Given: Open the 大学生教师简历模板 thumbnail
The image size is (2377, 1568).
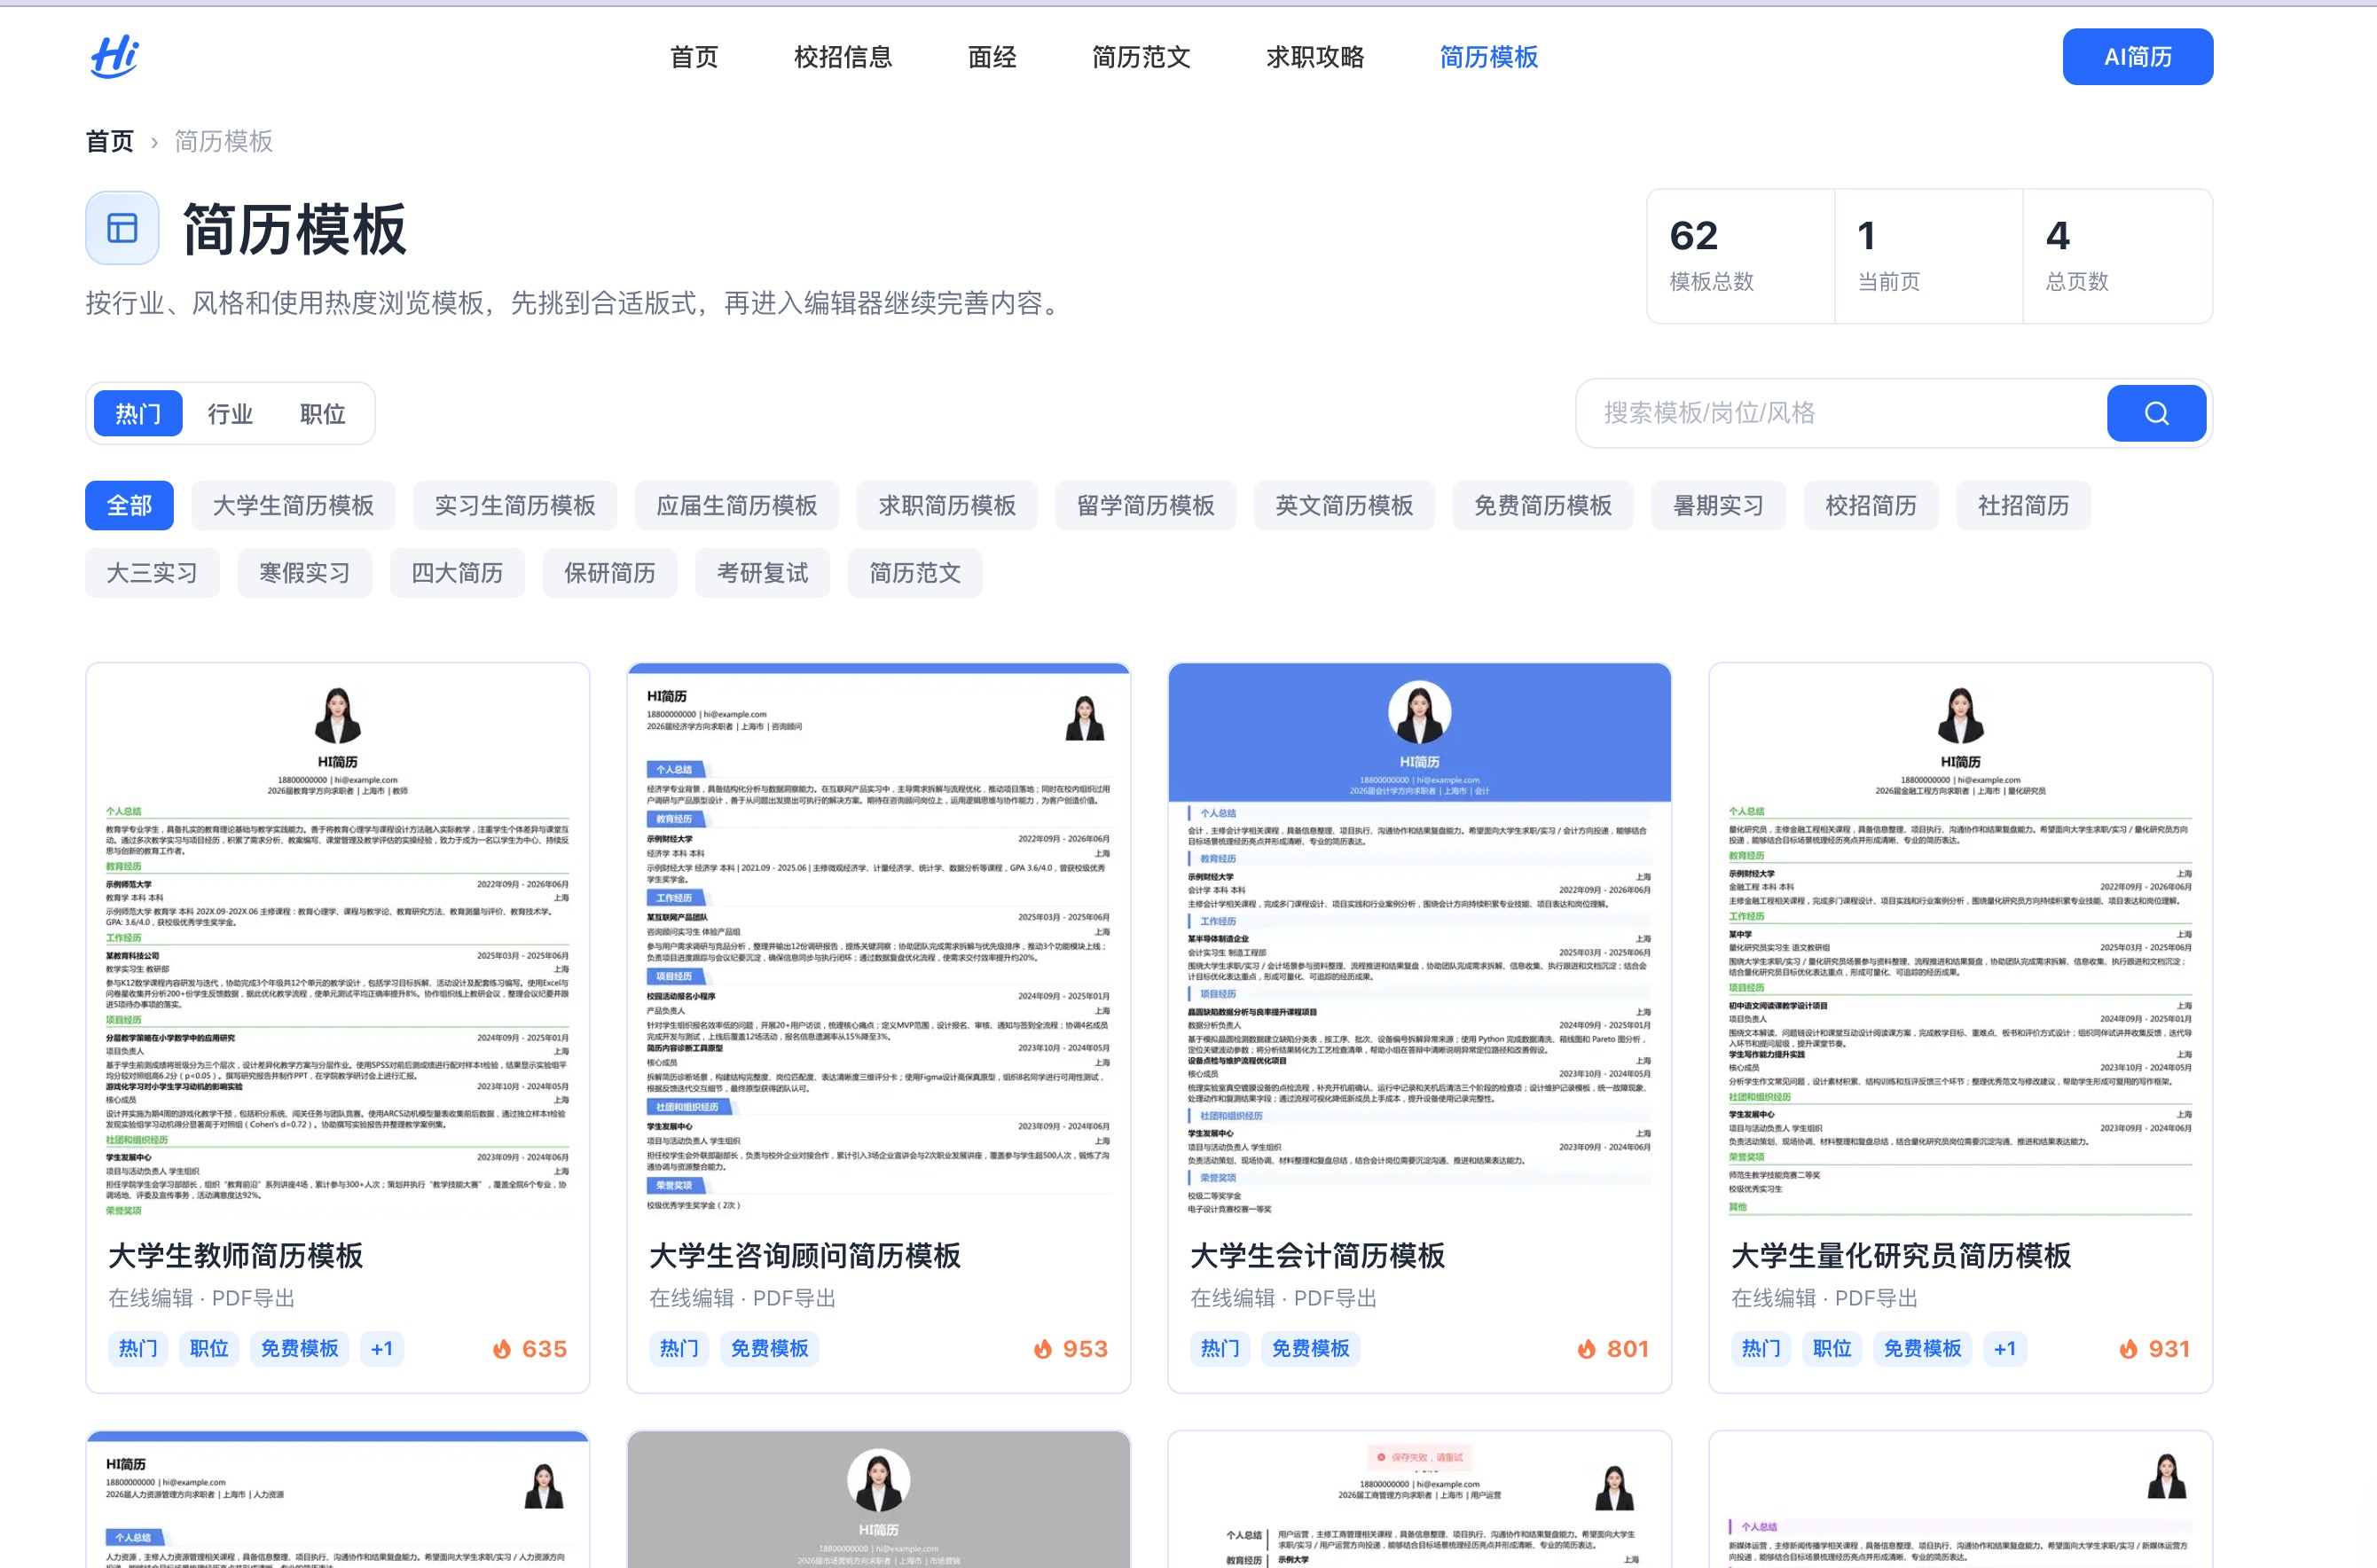Looking at the screenshot, I should (x=338, y=940).
